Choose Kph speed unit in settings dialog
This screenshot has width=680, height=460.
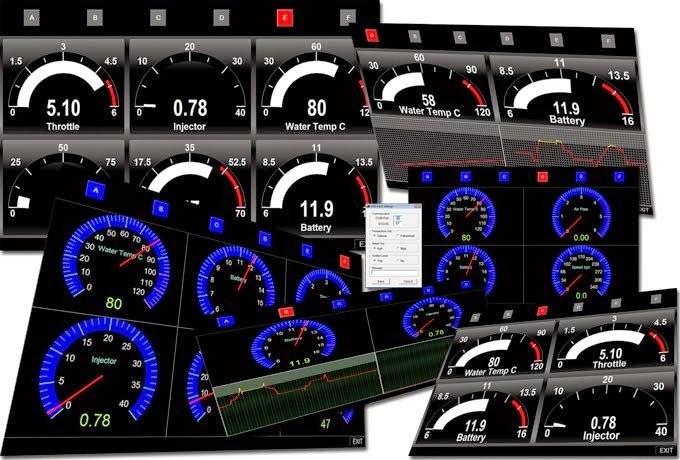[378, 248]
